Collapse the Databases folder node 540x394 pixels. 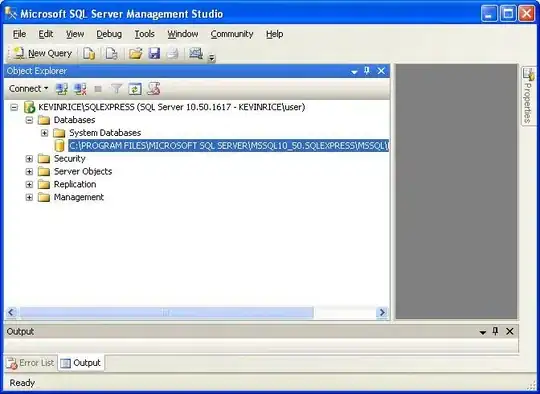(x=30, y=120)
